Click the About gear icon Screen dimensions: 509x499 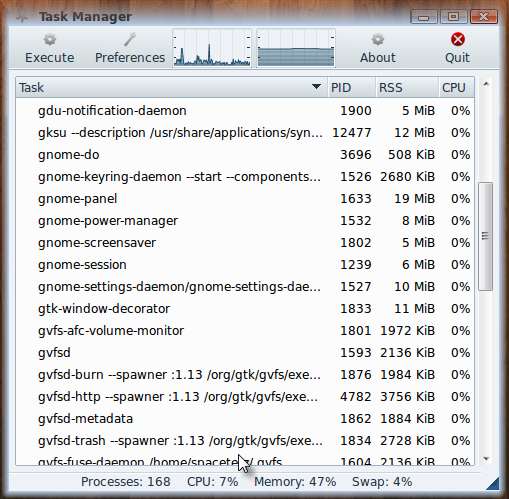pos(378,39)
